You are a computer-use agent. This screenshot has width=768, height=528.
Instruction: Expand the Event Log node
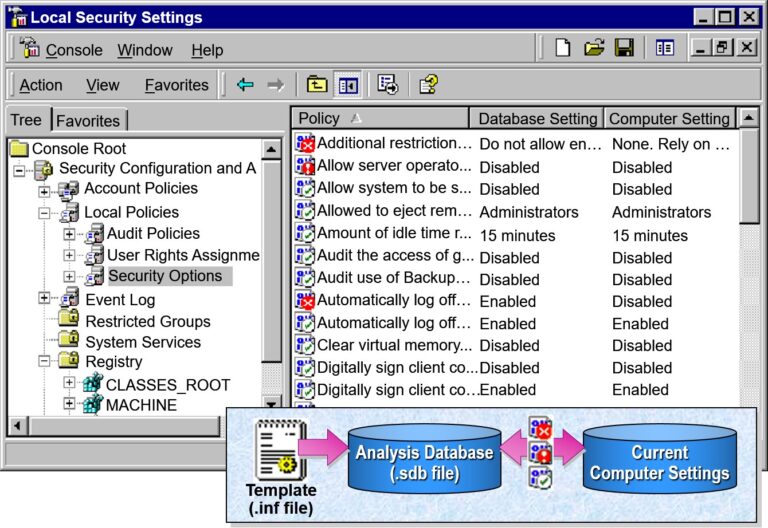44,298
